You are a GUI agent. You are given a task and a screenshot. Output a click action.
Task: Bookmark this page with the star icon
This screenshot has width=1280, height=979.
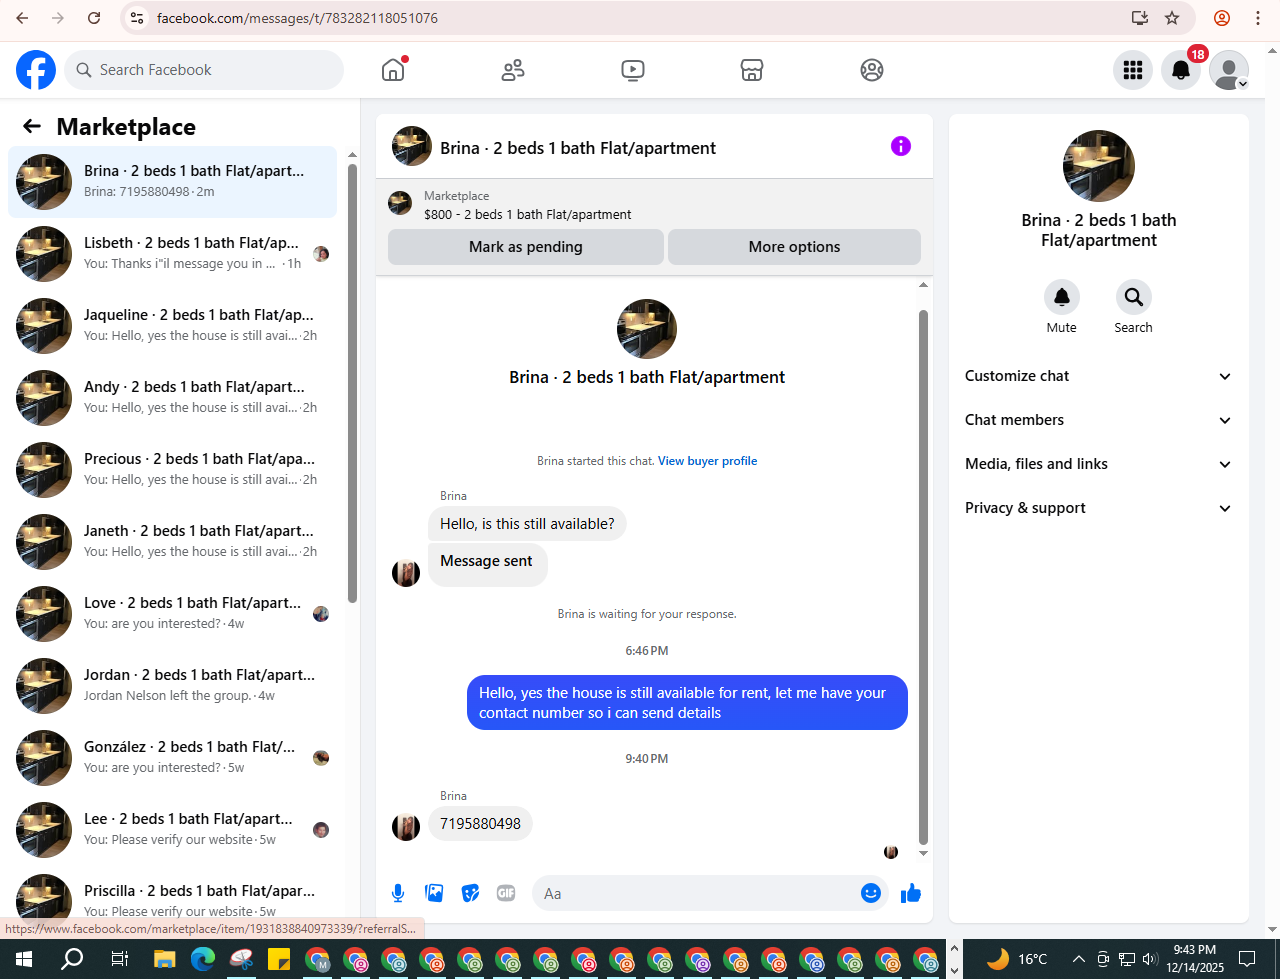tap(1172, 18)
